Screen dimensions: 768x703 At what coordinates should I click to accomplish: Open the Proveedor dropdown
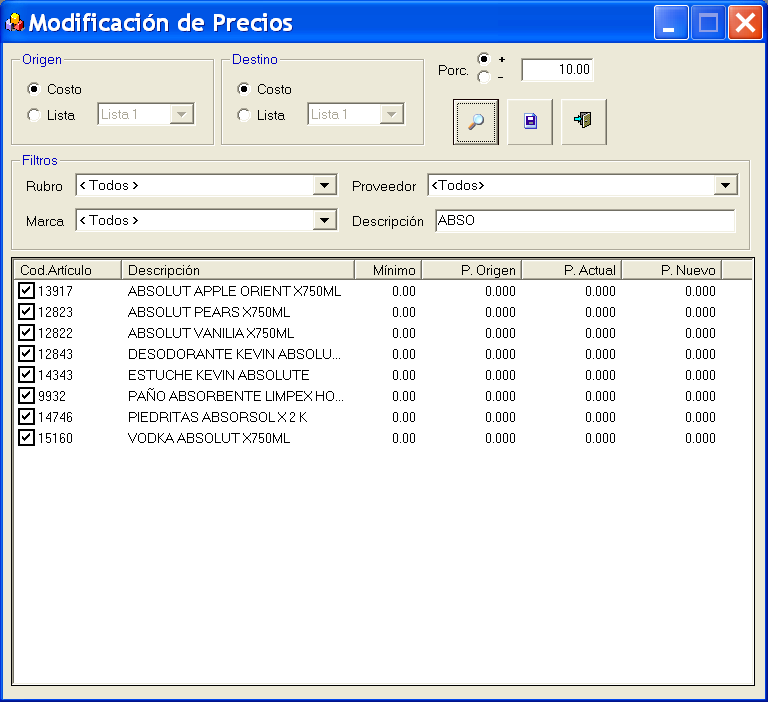[x=725, y=186]
